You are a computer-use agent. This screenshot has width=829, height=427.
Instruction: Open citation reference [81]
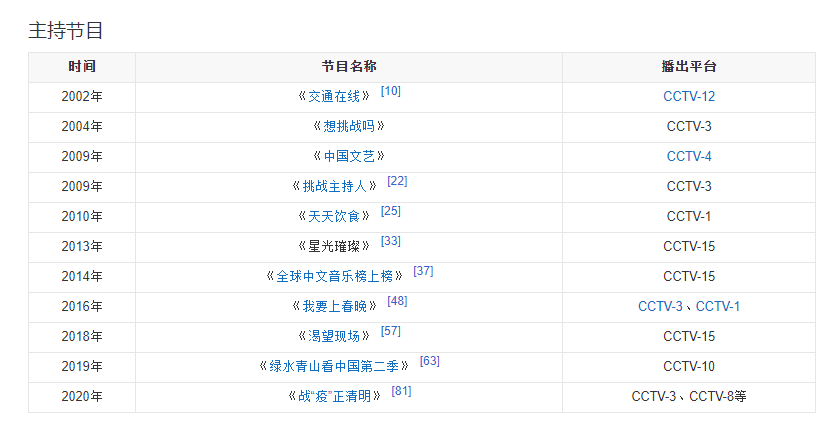(401, 391)
